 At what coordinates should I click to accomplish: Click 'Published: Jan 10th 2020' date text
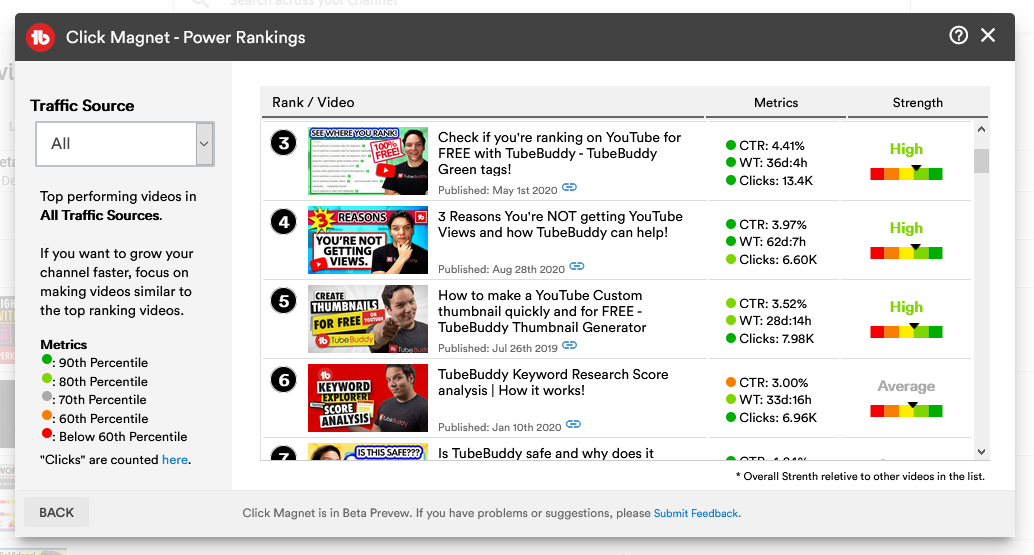point(500,428)
